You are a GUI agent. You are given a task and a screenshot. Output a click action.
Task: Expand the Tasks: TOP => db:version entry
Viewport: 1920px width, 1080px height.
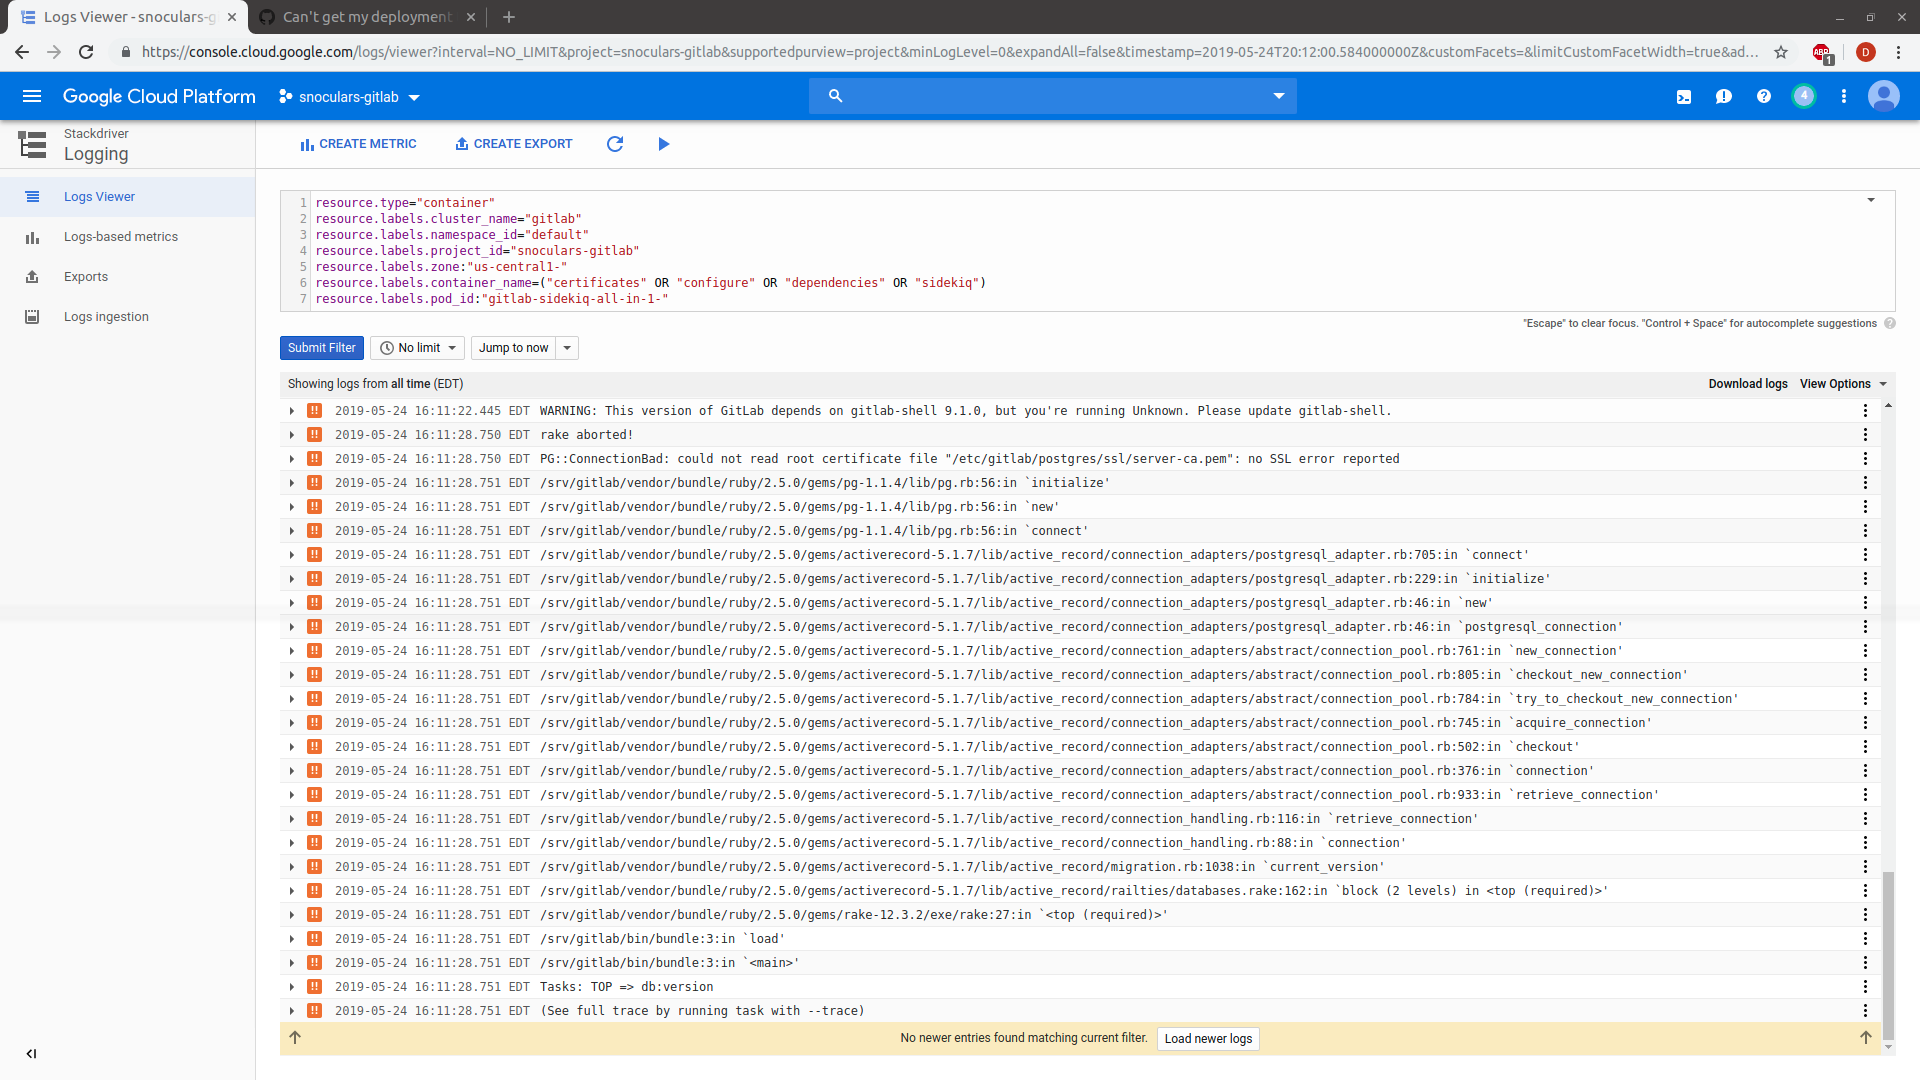292,987
